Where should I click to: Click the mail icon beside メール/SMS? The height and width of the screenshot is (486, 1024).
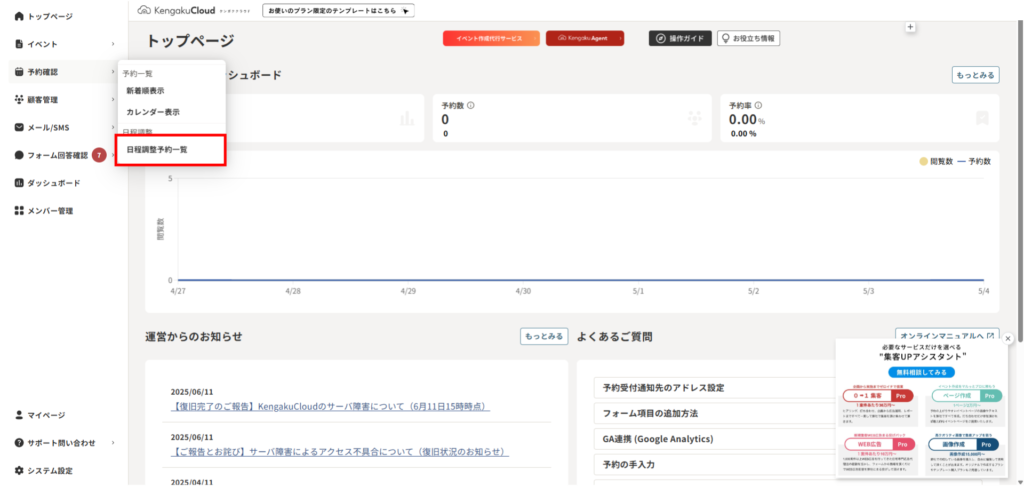19,127
